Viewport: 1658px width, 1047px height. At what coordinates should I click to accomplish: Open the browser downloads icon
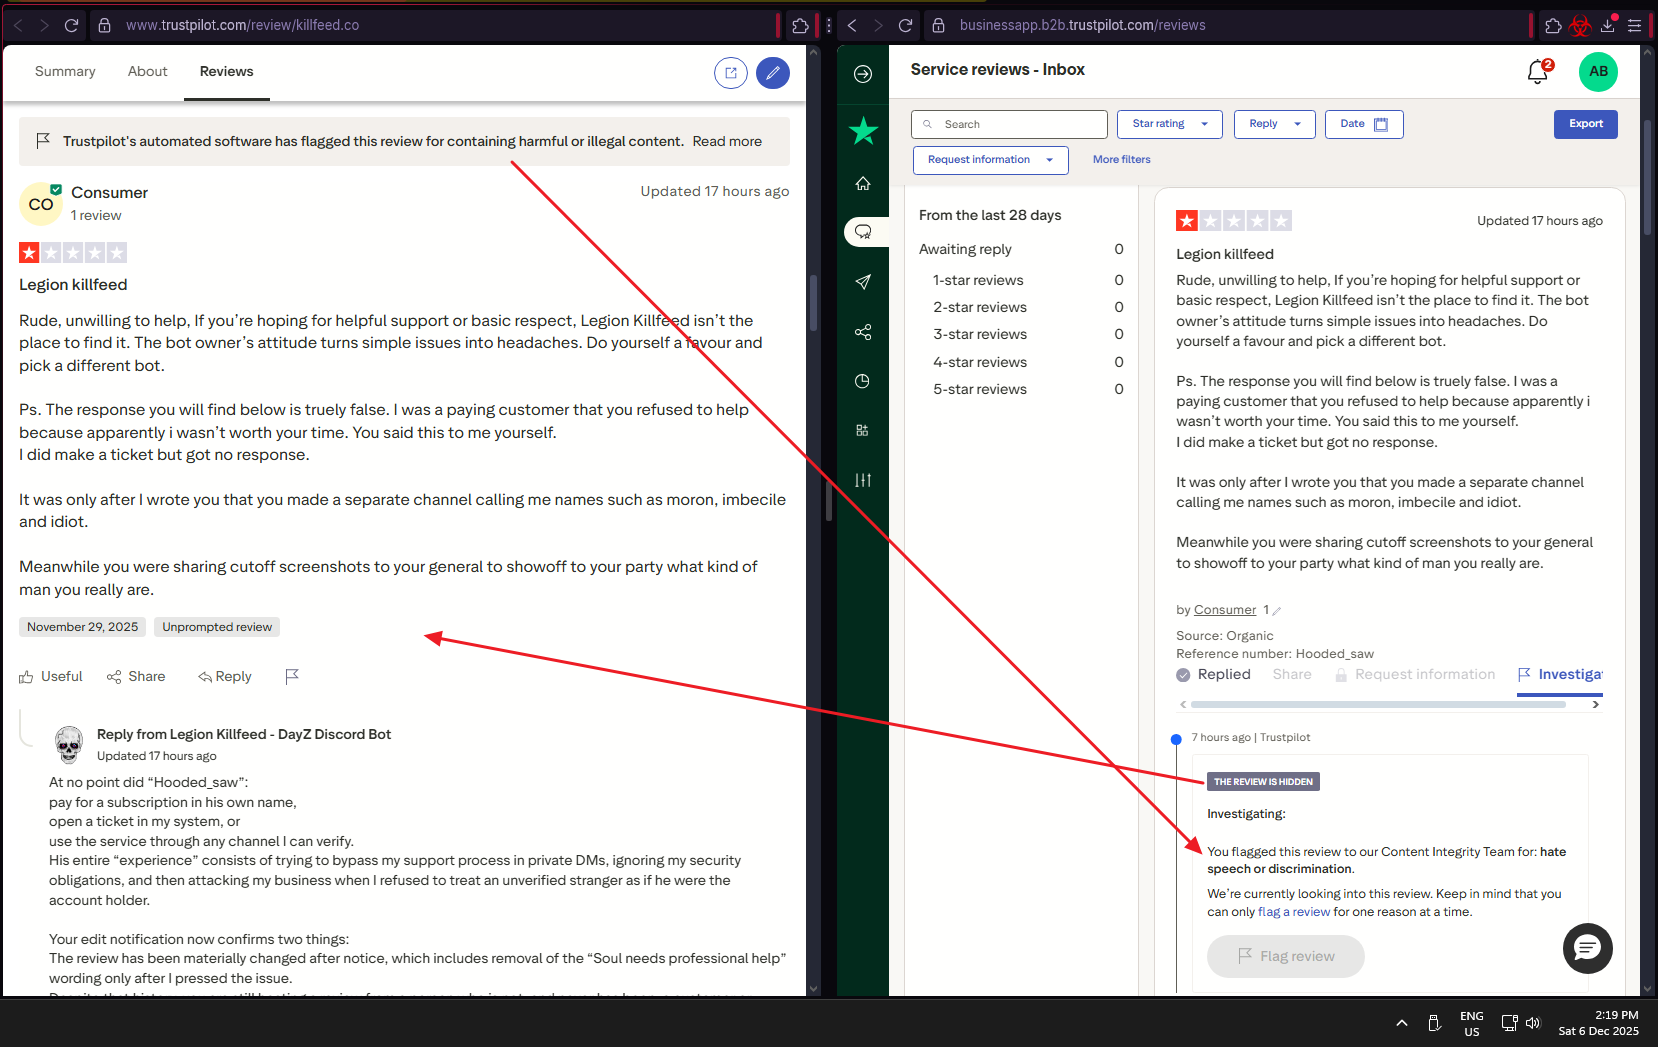click(1608, 25)
